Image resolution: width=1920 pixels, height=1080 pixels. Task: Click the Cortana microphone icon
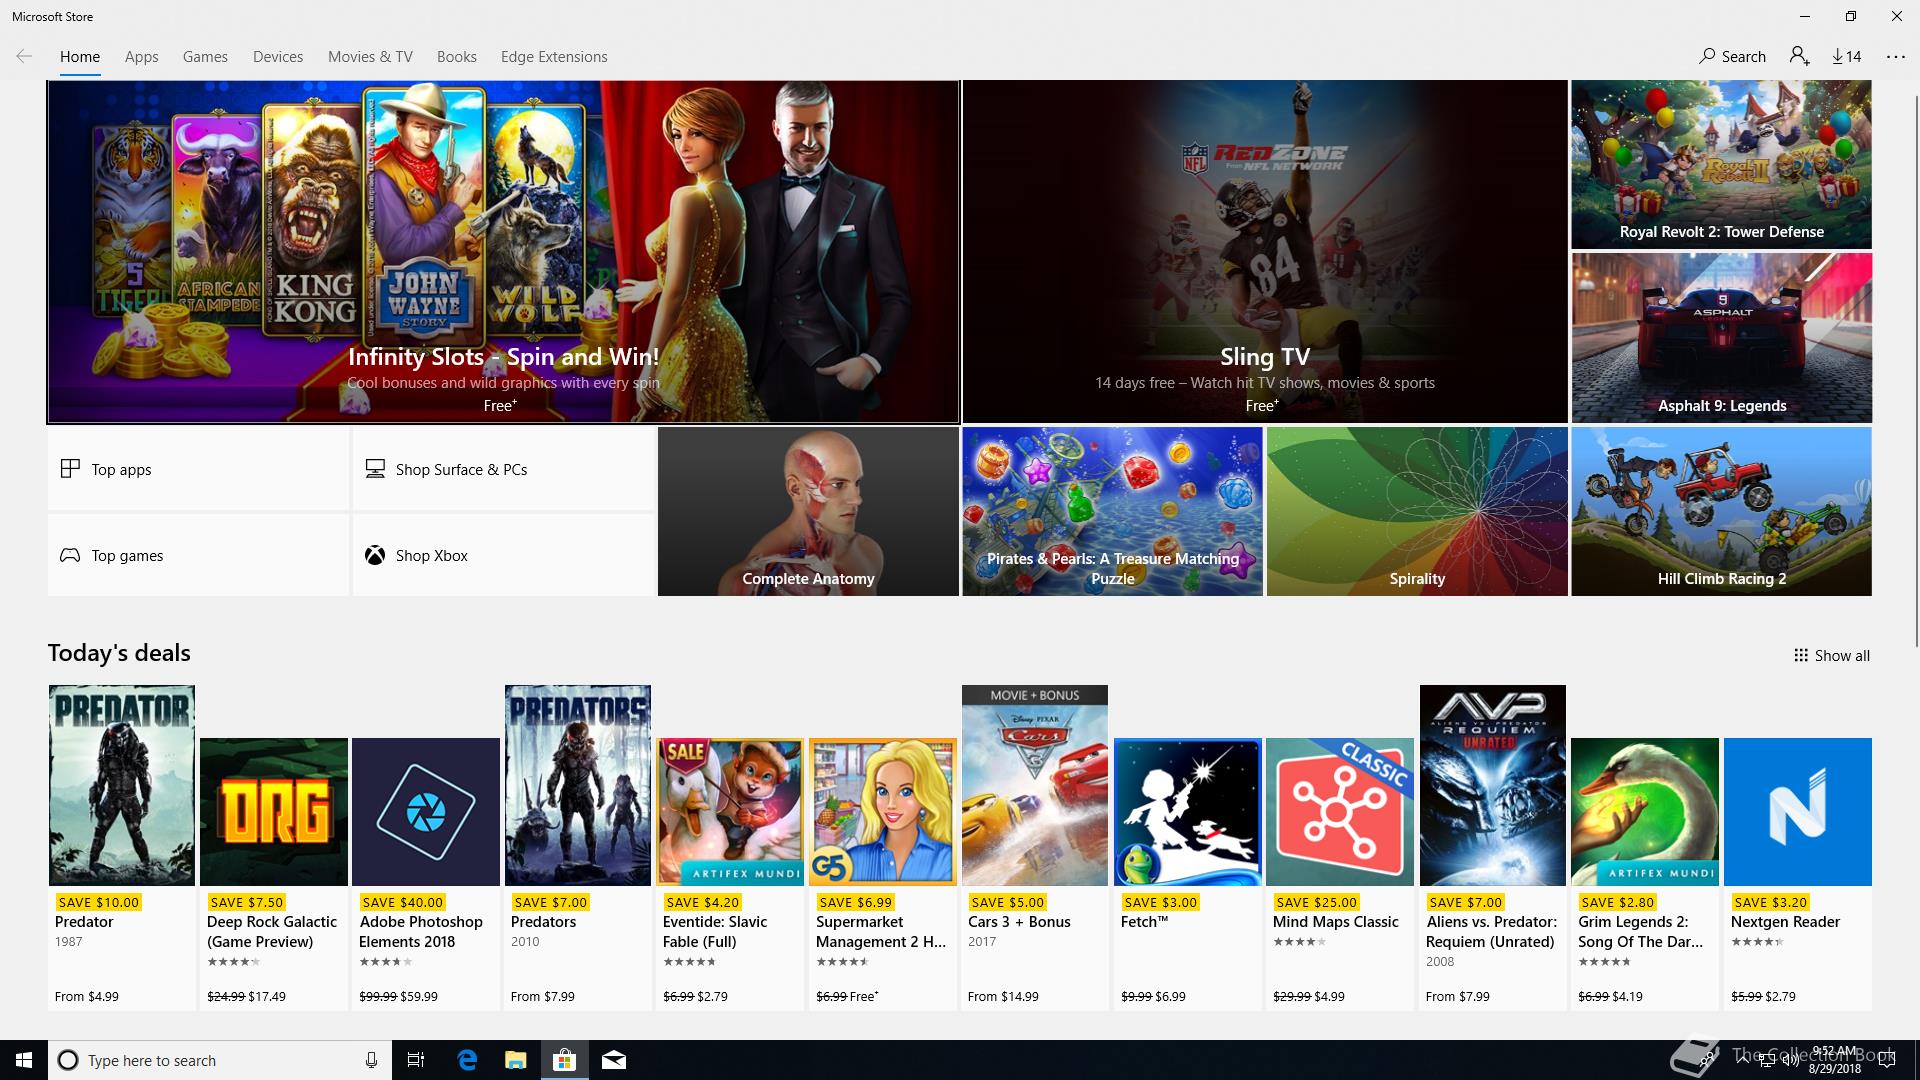[371, 1060]
